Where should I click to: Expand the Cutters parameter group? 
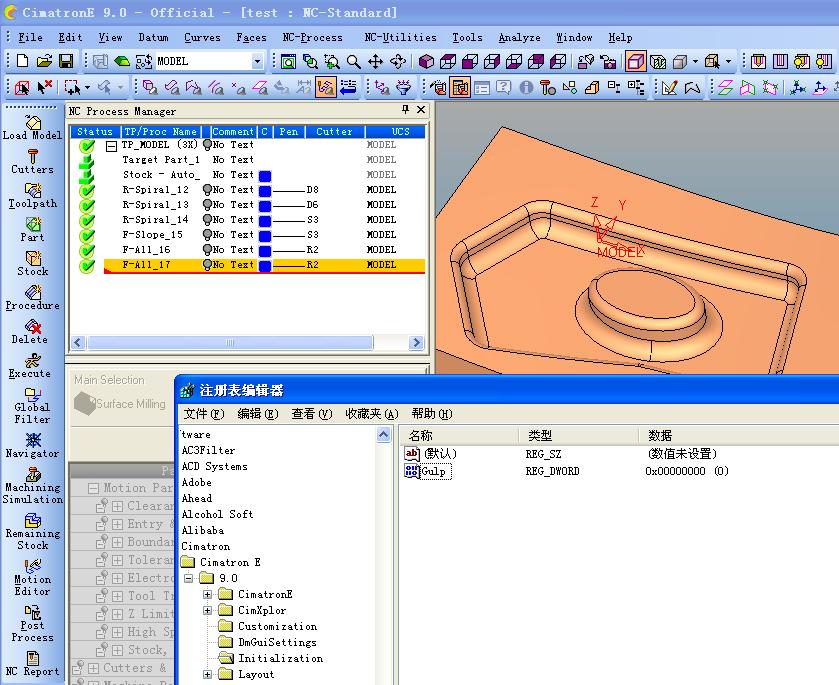pyautogui.click(x=94, y=668)
